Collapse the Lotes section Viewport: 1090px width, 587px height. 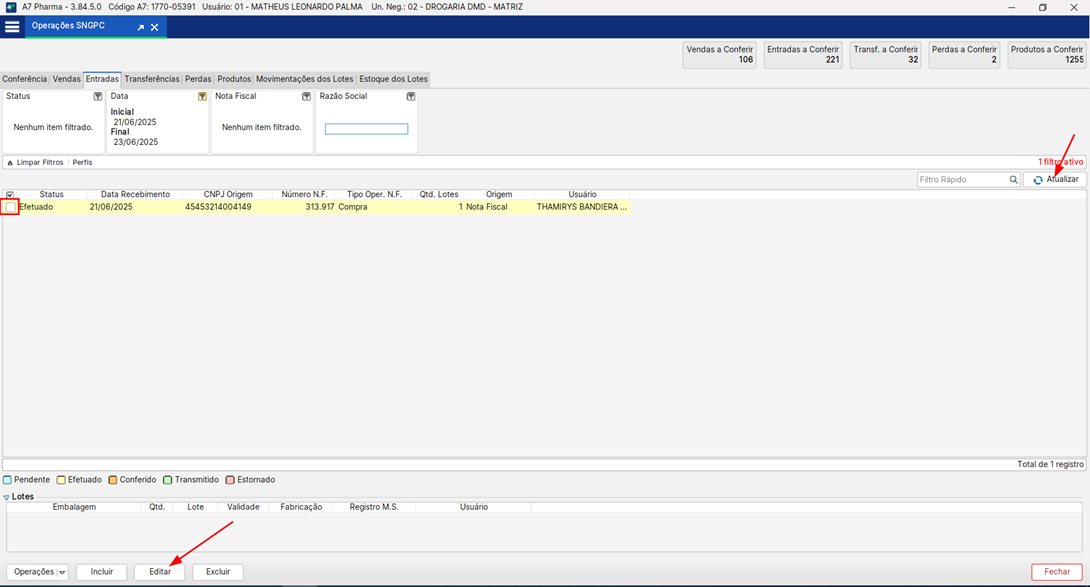point(6,497)
